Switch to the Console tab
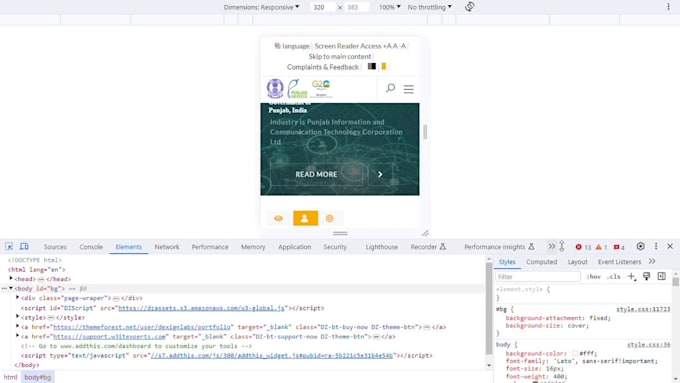This screenshot has height=383, width=680. click(91, 247)
